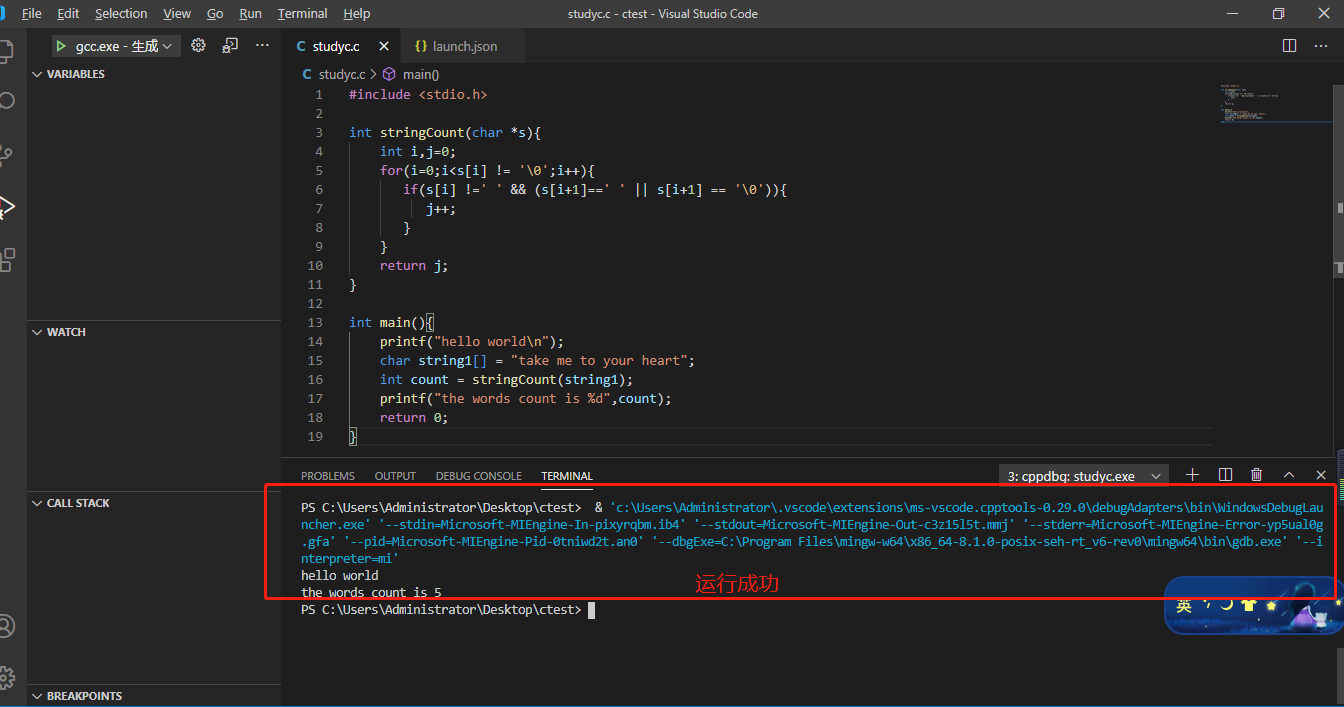
Task: Open the Go menu
Action: [x=215, y=14]
